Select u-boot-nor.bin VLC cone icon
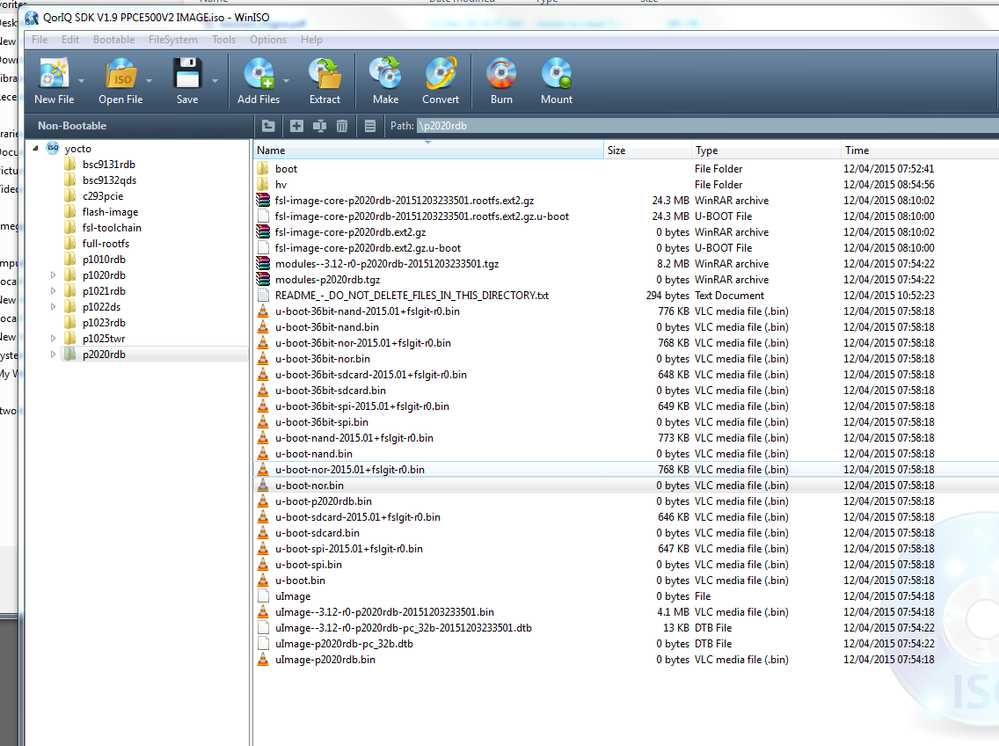The height and width of the screenshot is (746, 999). 262,485
